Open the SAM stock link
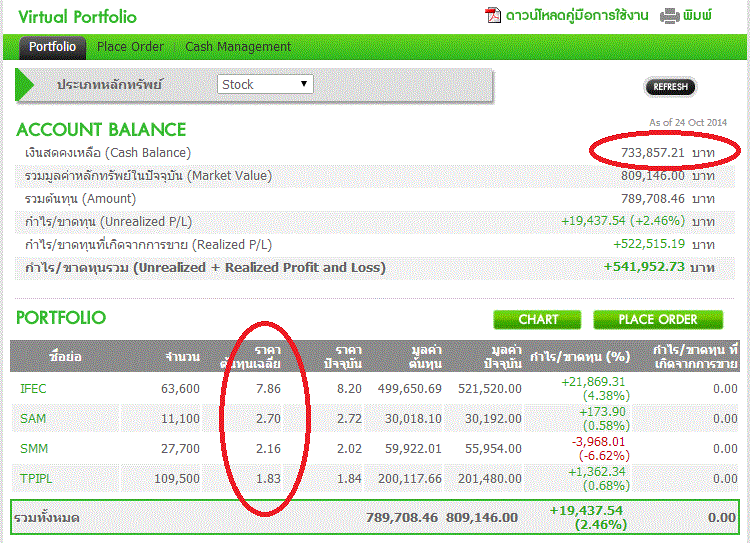 tap(33, 419)
